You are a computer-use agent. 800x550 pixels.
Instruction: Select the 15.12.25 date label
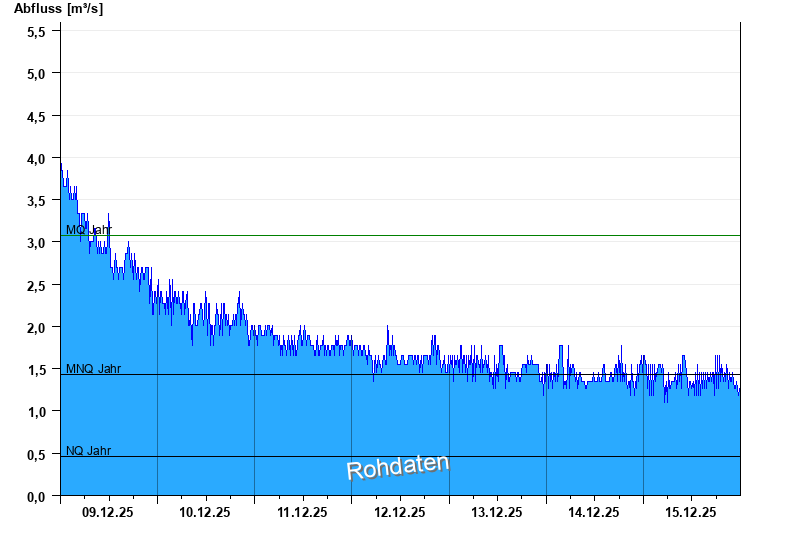[691, 512]
